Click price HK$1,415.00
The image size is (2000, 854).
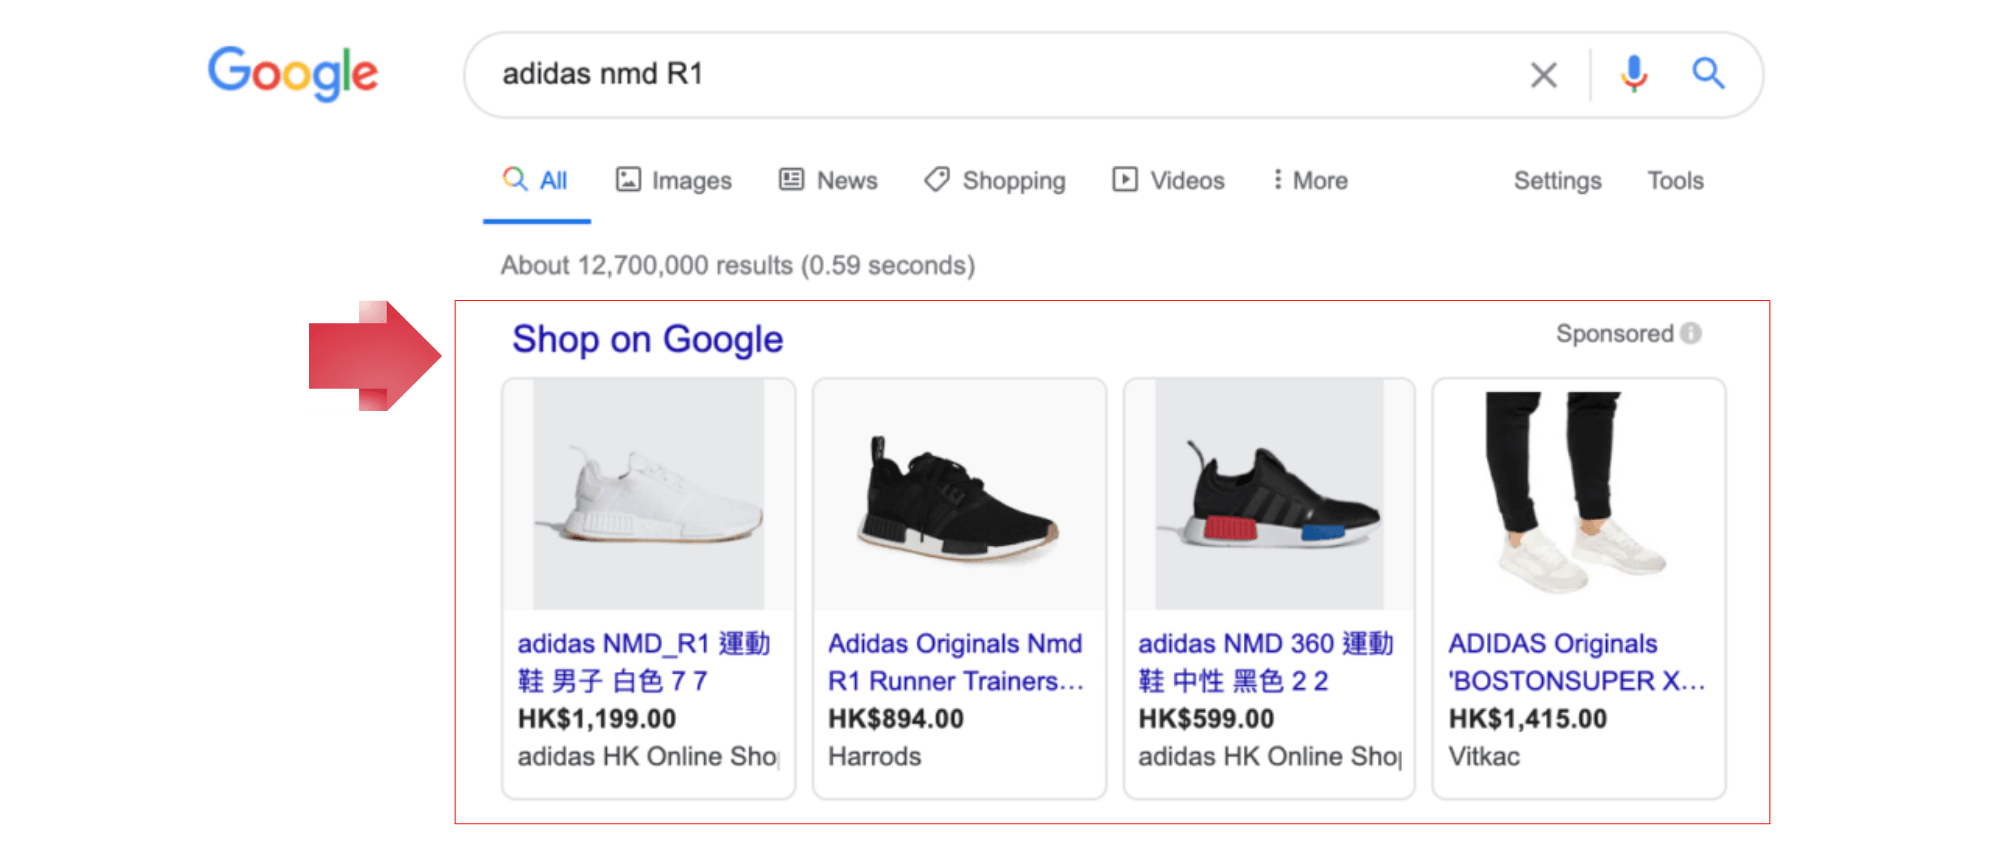(1528, 719)
